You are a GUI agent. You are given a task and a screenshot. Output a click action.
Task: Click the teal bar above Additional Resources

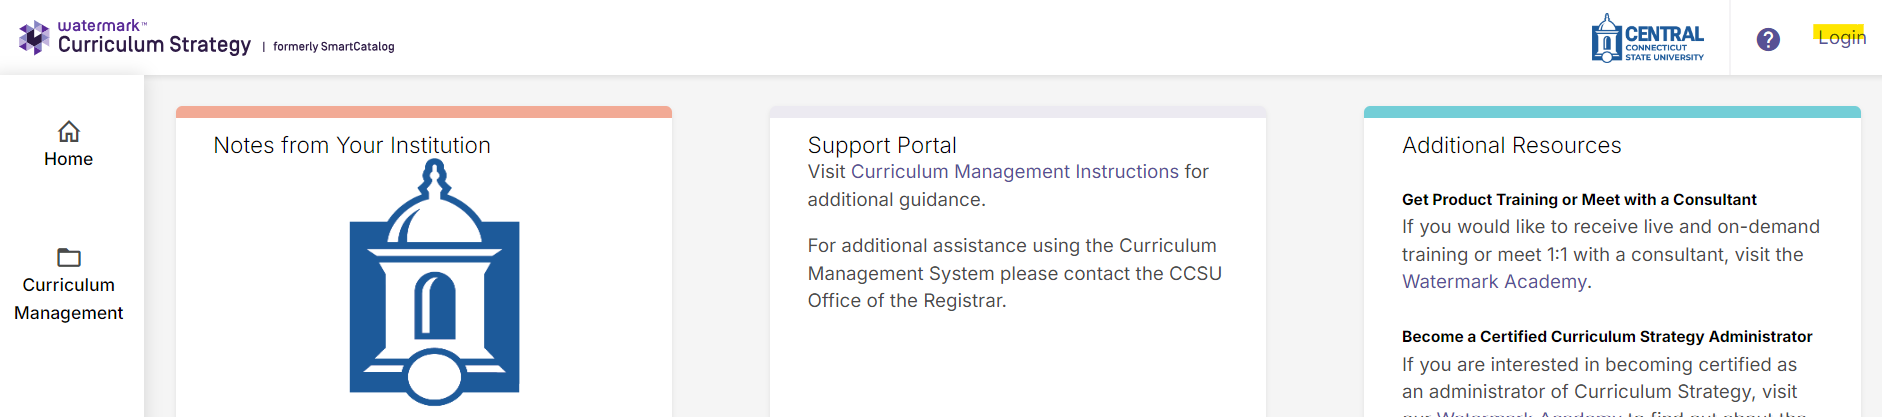pyautogui.click(x=1612, y=112)
